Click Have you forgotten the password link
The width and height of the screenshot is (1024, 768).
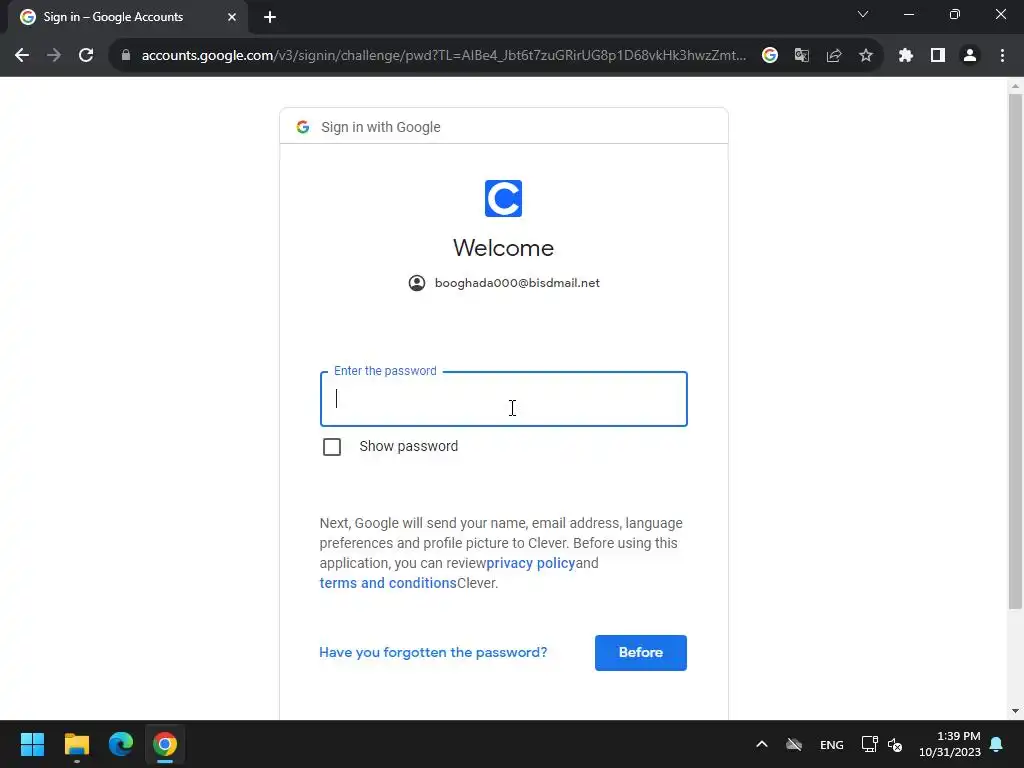433,652
